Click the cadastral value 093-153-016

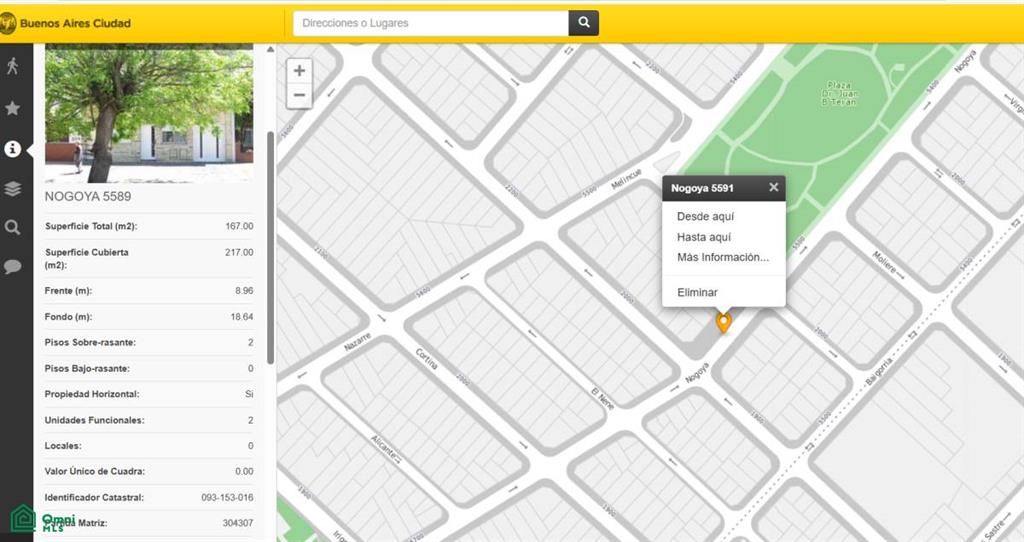click(x=227, y=498)
